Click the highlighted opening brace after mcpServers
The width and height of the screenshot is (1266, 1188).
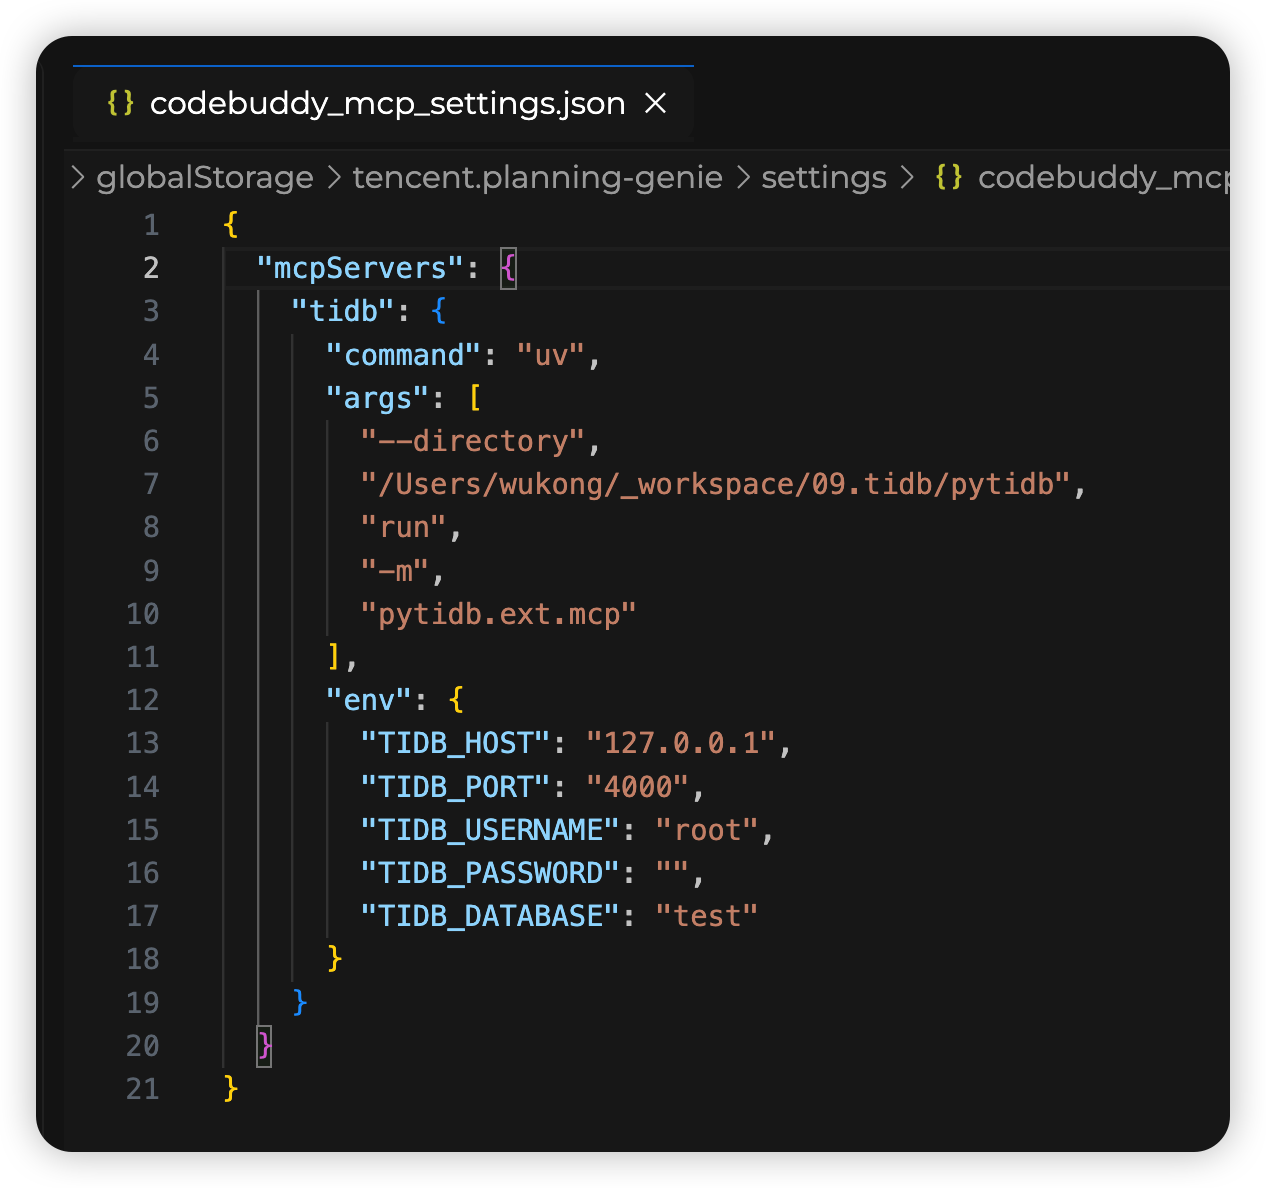(508, 268)
